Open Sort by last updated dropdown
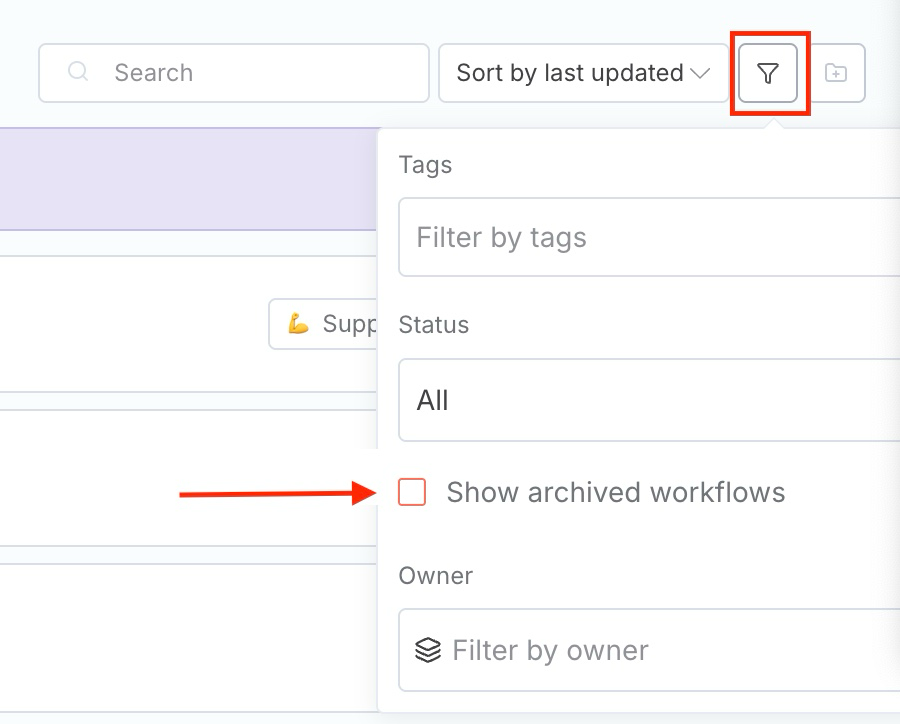The image size is (900, 724). tap(570, 73)
